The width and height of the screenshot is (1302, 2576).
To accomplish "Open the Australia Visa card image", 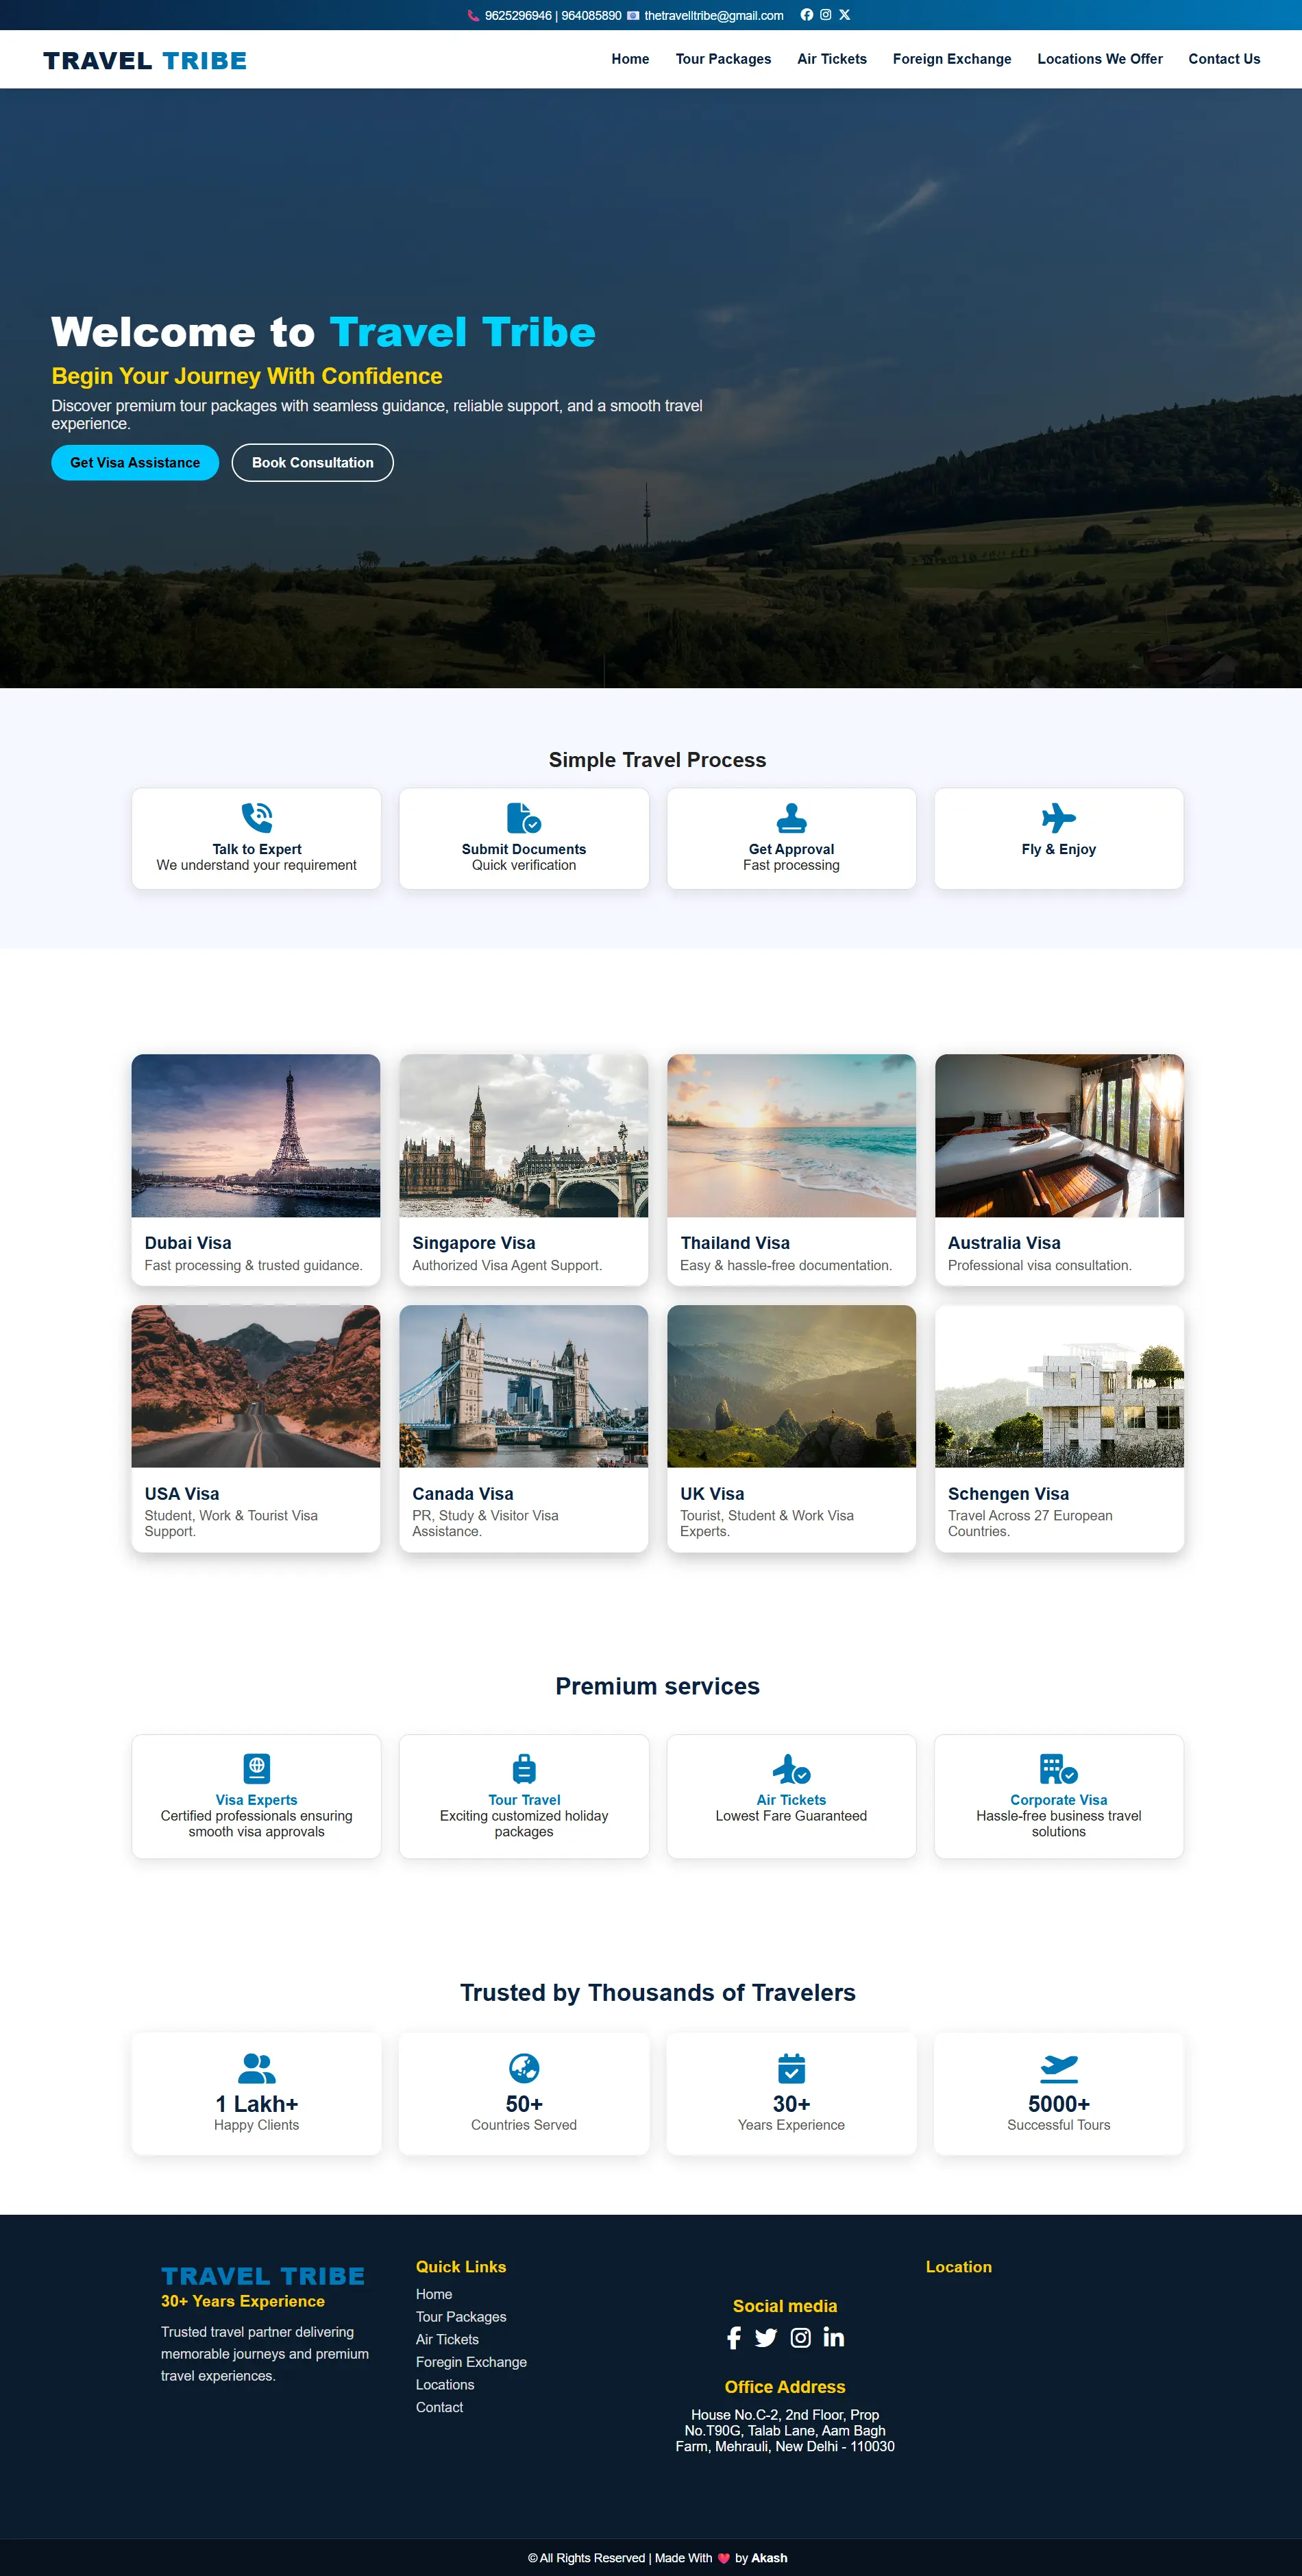I will pos(1059,1135).
